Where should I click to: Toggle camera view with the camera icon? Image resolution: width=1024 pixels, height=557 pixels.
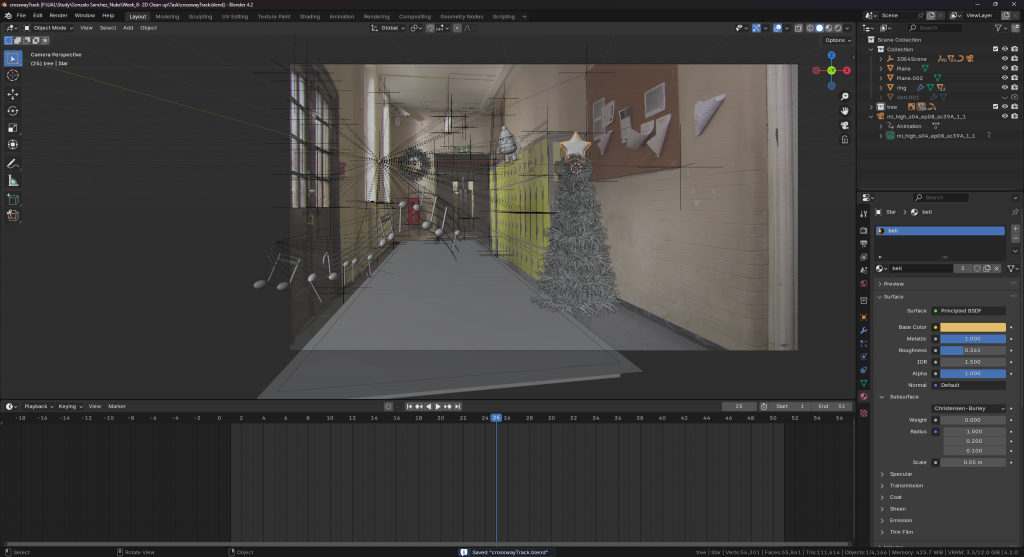click(x=844, y=125)
